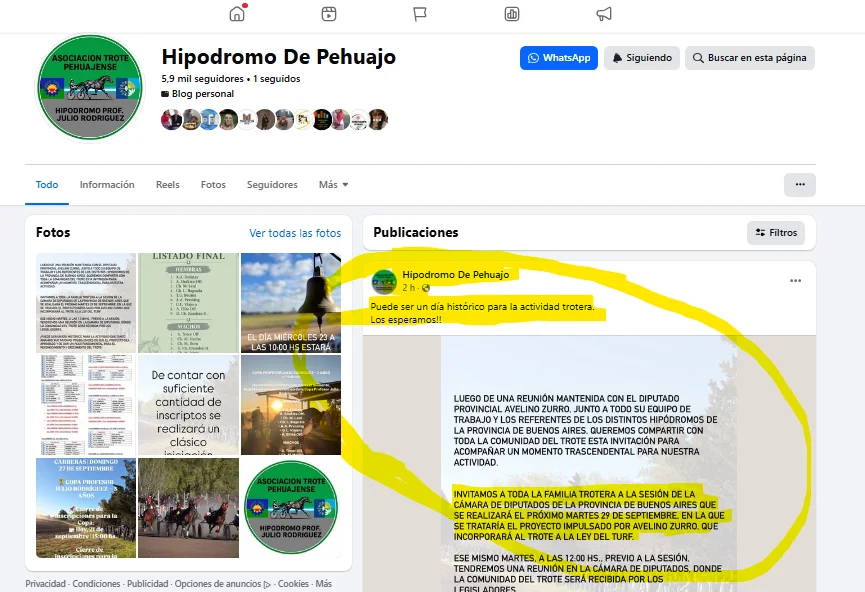This screenshot has width=865, height=592.
Task: Click Ver todas las fotos link
Action: pos(295,233)
